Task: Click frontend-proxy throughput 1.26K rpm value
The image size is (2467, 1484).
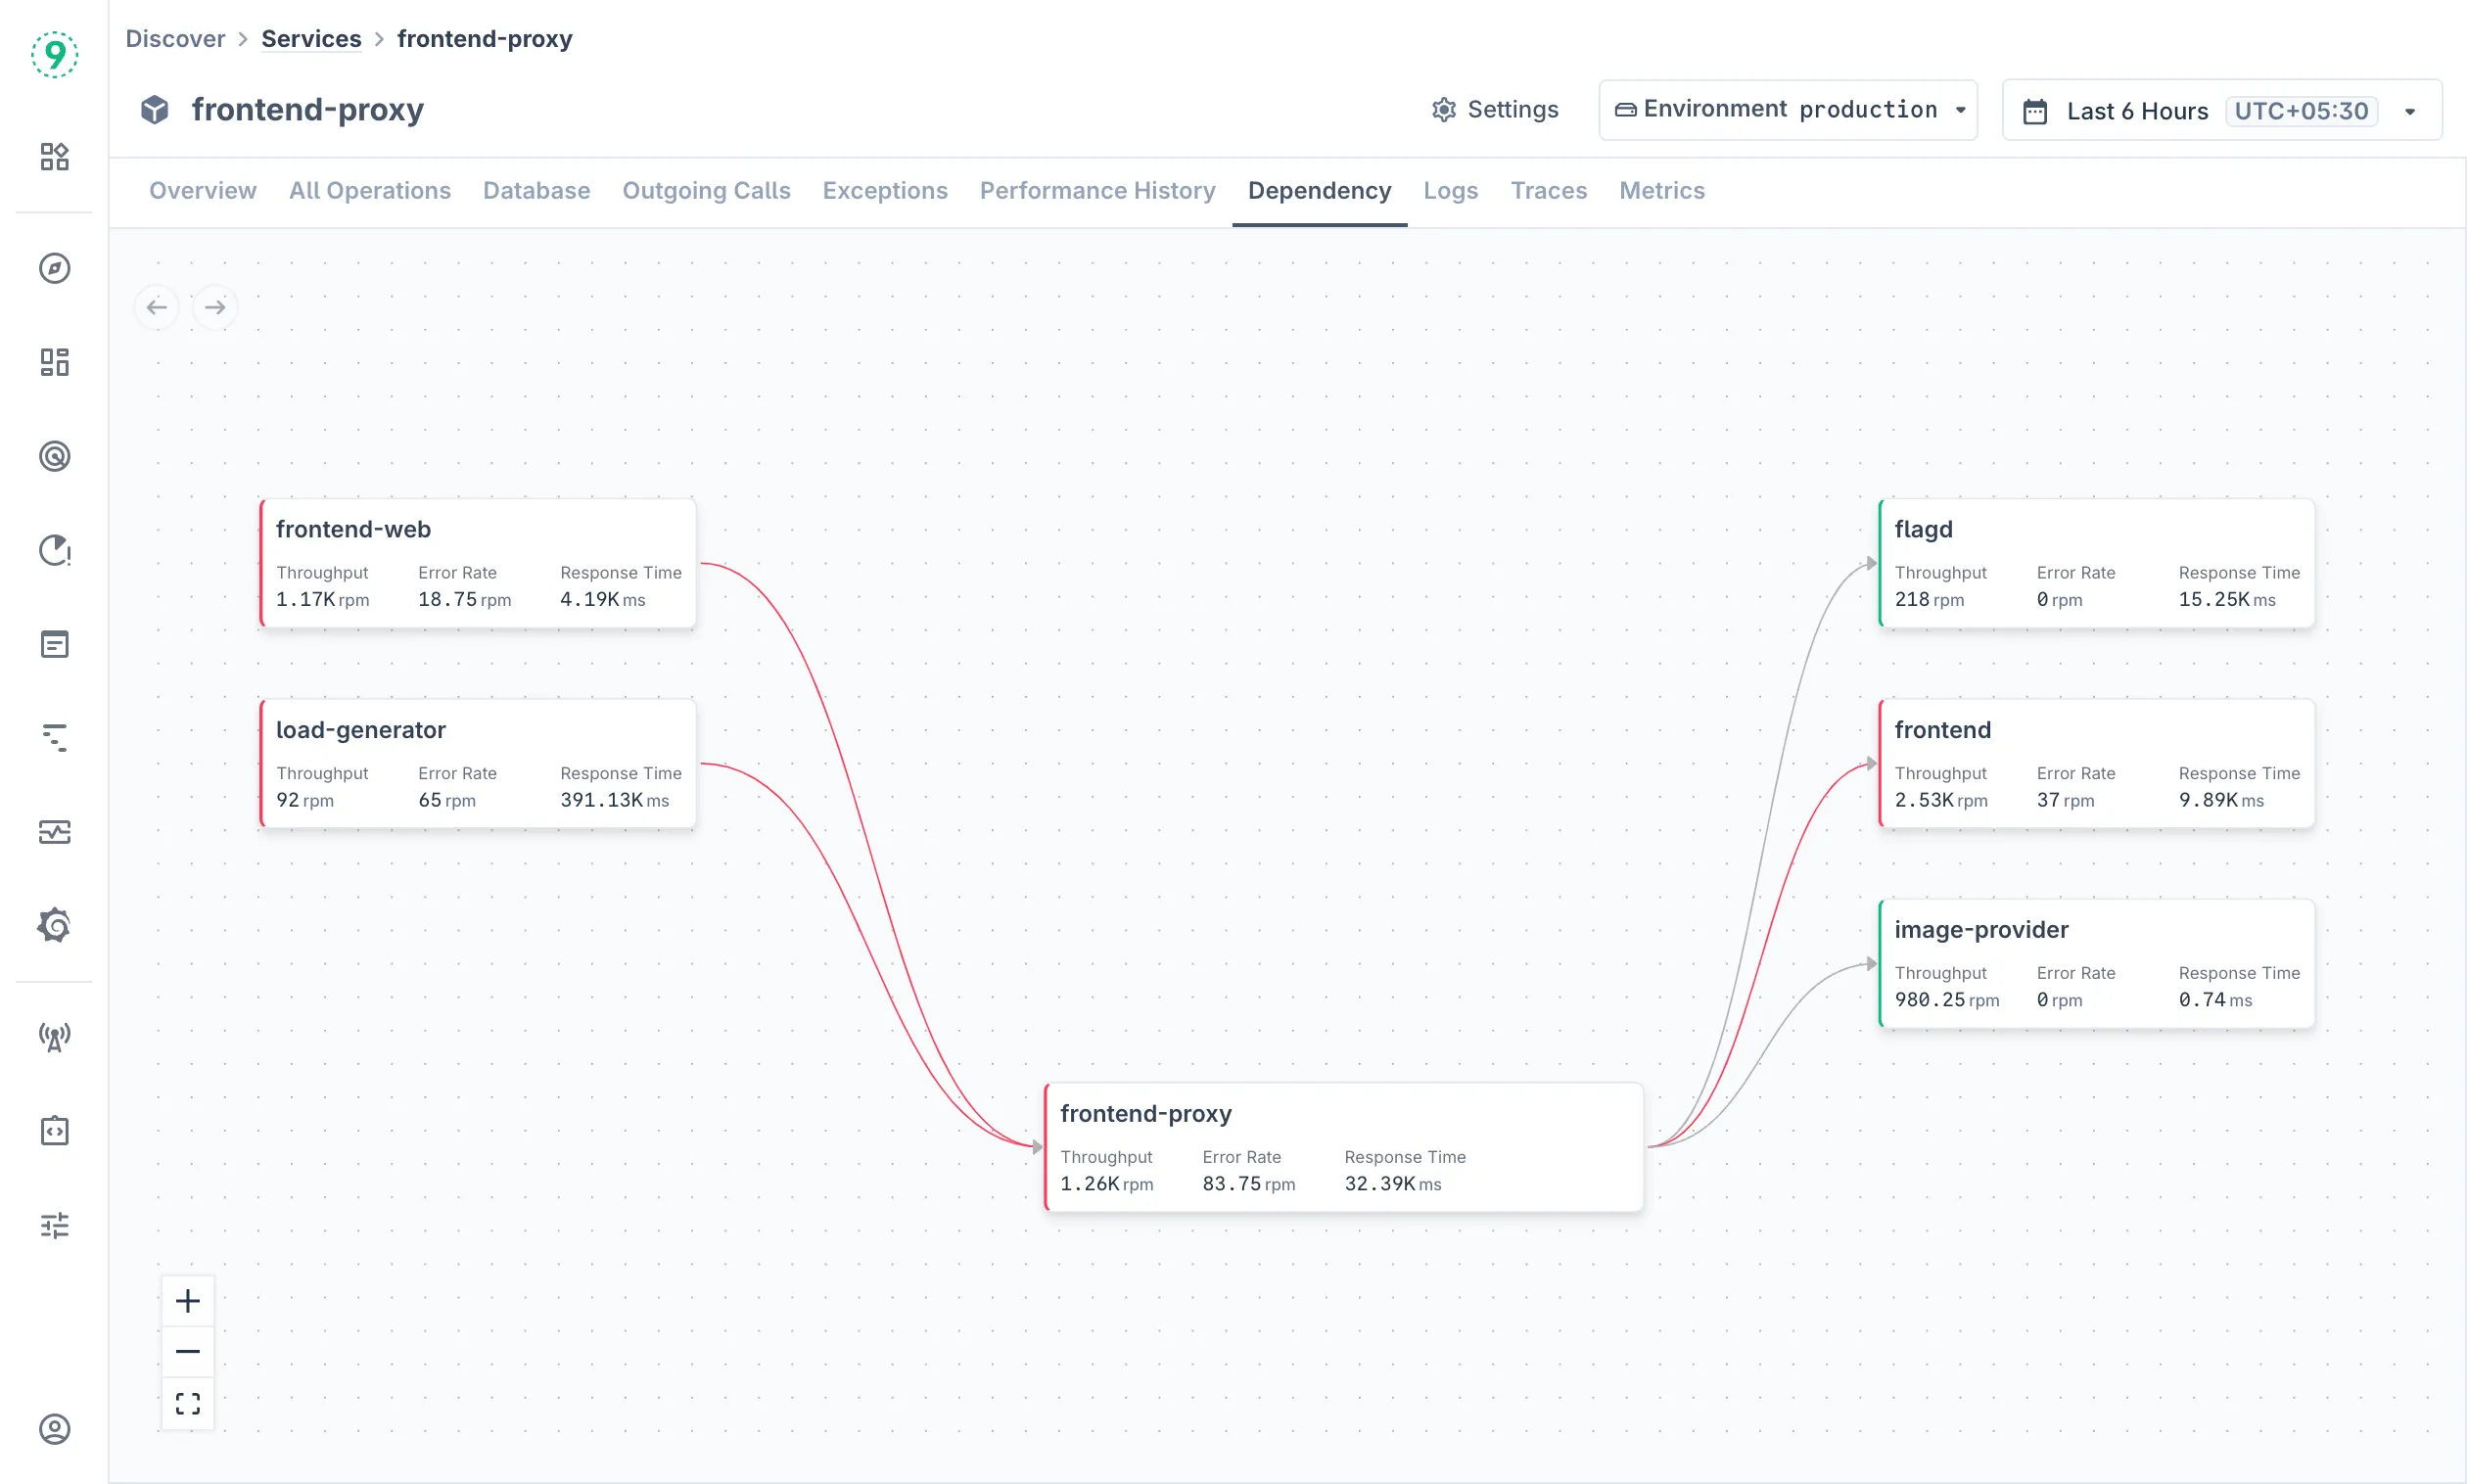Action: point(1107,1184)
